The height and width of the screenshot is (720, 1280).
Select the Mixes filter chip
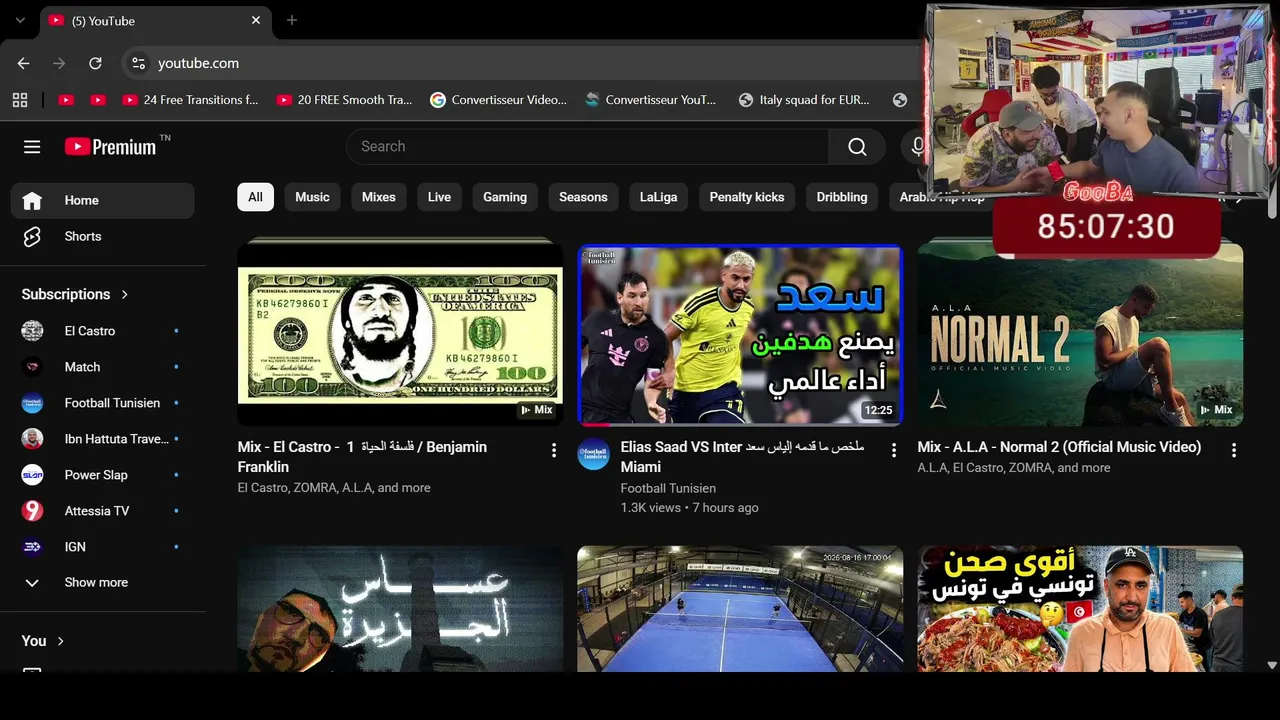pyautogui.click(x=378, y=197)
